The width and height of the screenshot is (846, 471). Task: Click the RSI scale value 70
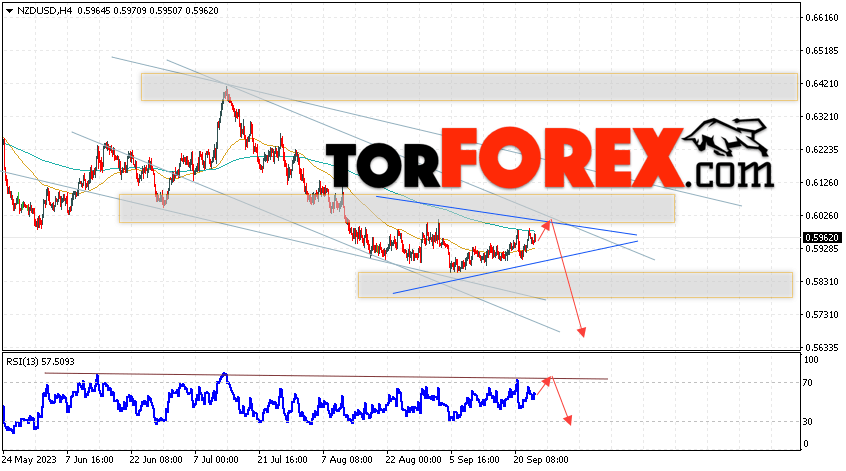pyautogui.click(x=808, y=383)
